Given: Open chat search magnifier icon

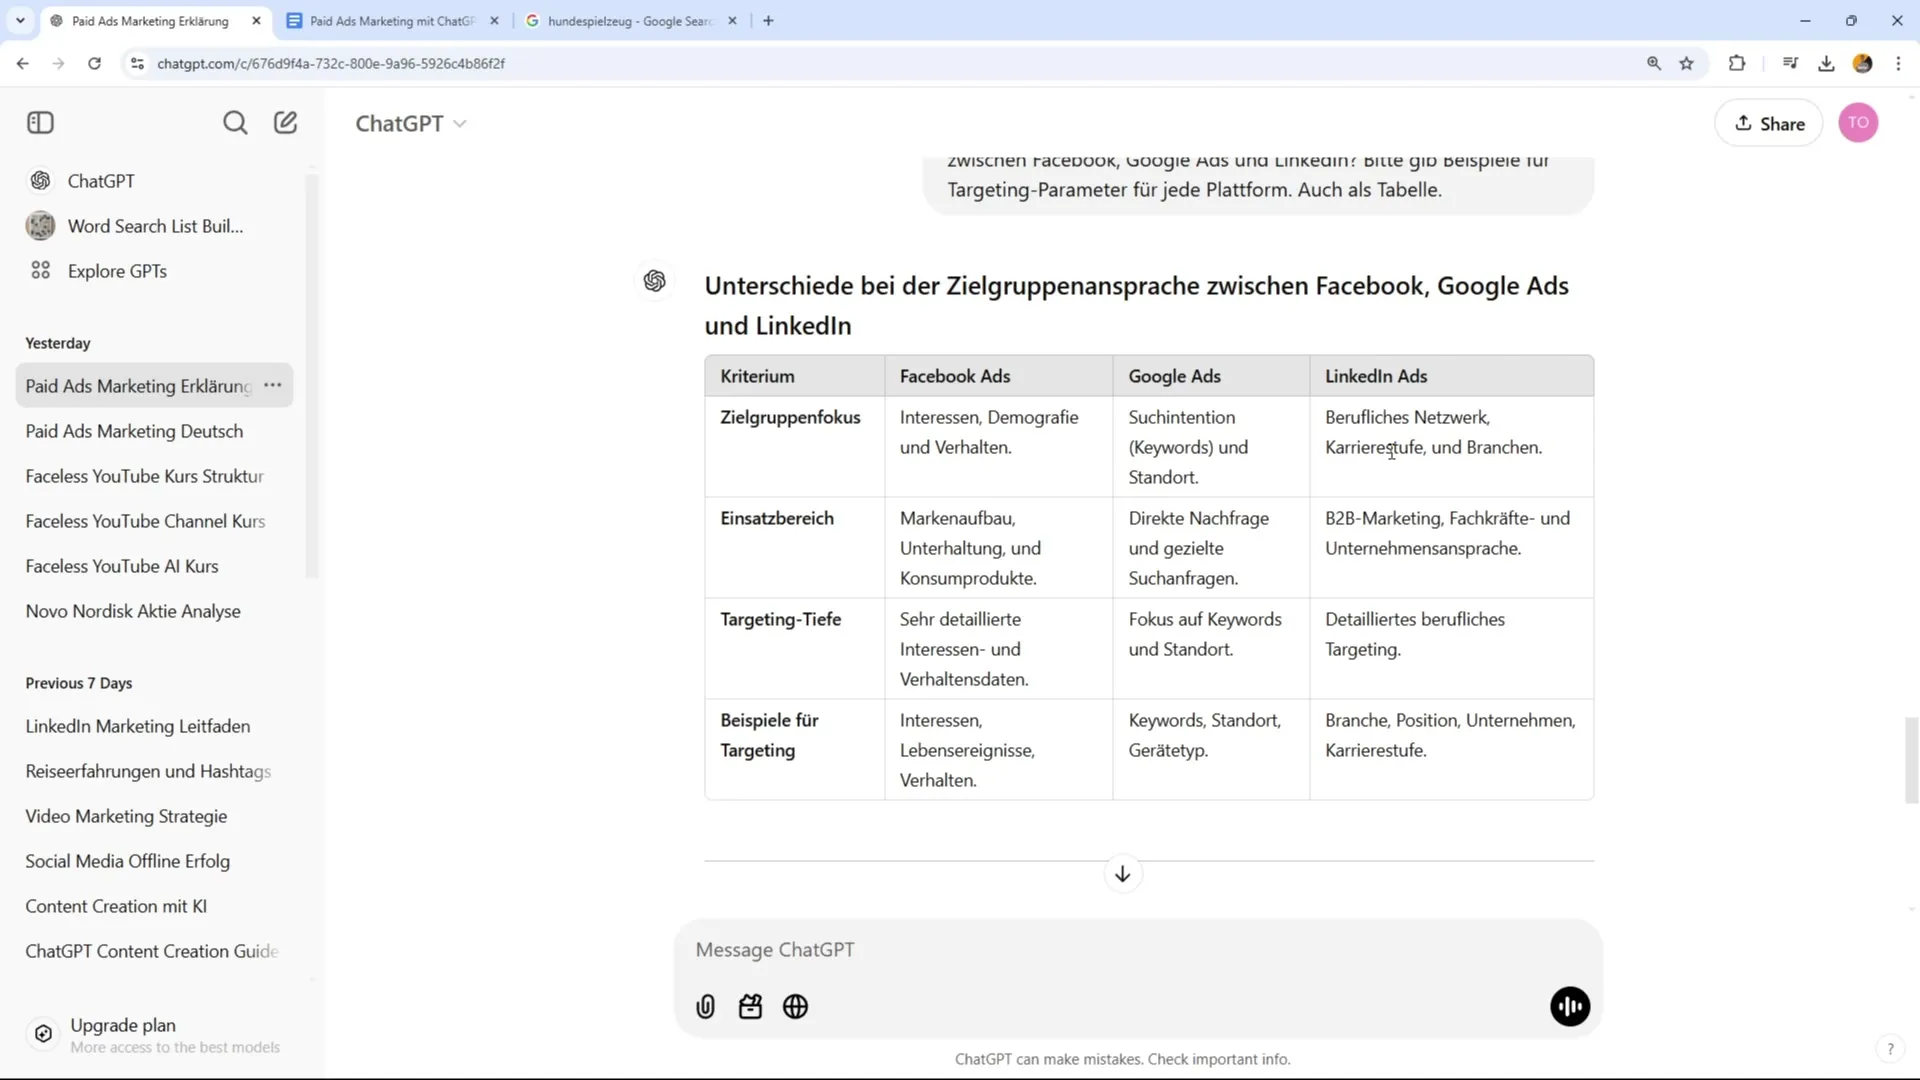Looking at the screenshot, I should [235, 123].
